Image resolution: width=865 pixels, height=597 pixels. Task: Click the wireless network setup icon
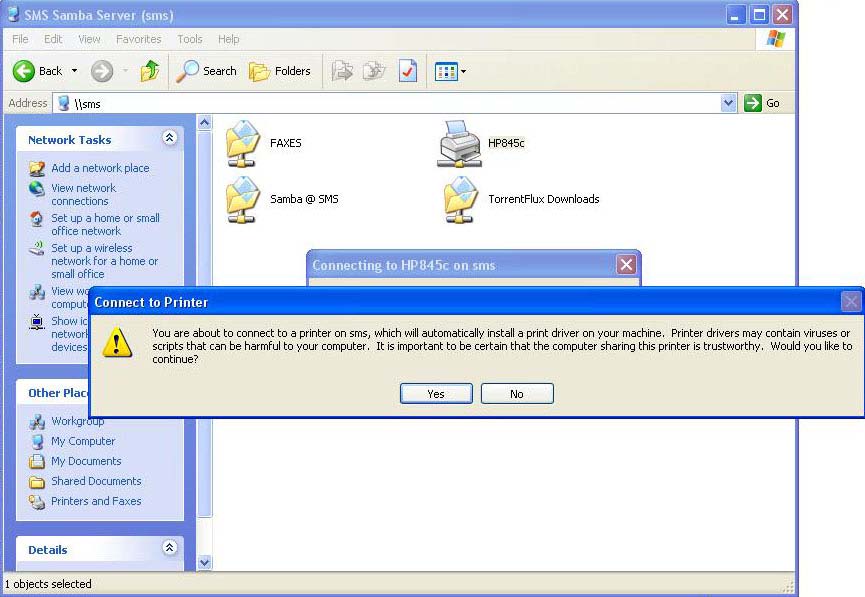37,248
